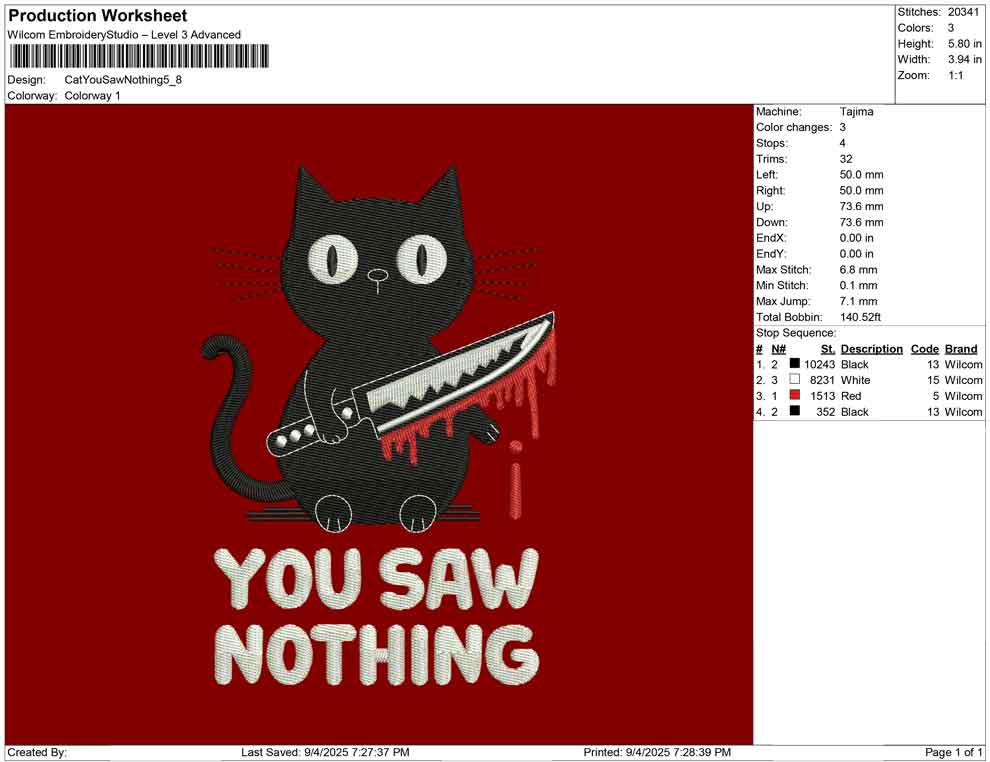Viewport: 990px width, 762px height.
Task: Click the 'Code' column header
Action: coord(924,348)
